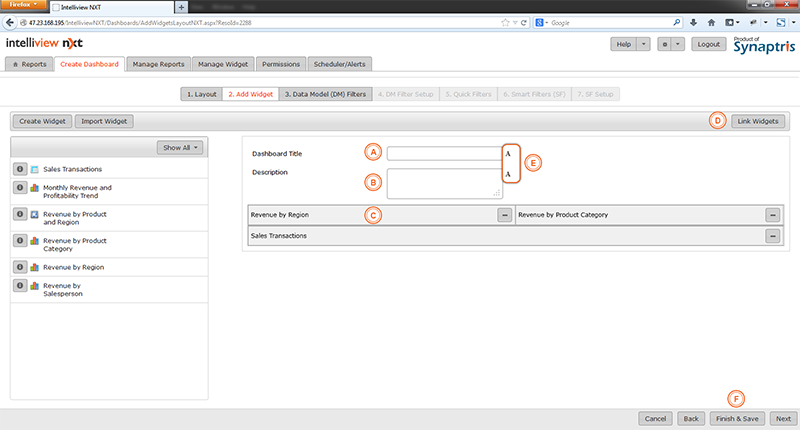Remove Revenue by Product Category from layout
Image resolution: width=800 pixels, height=430 pixels.
[772, 215]
